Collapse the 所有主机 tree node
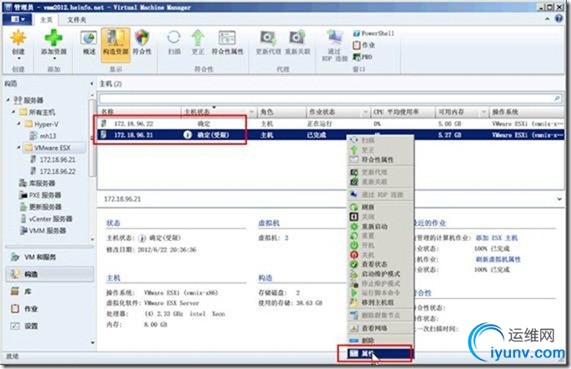Screen dimensions: 571x369 (14, 111)
